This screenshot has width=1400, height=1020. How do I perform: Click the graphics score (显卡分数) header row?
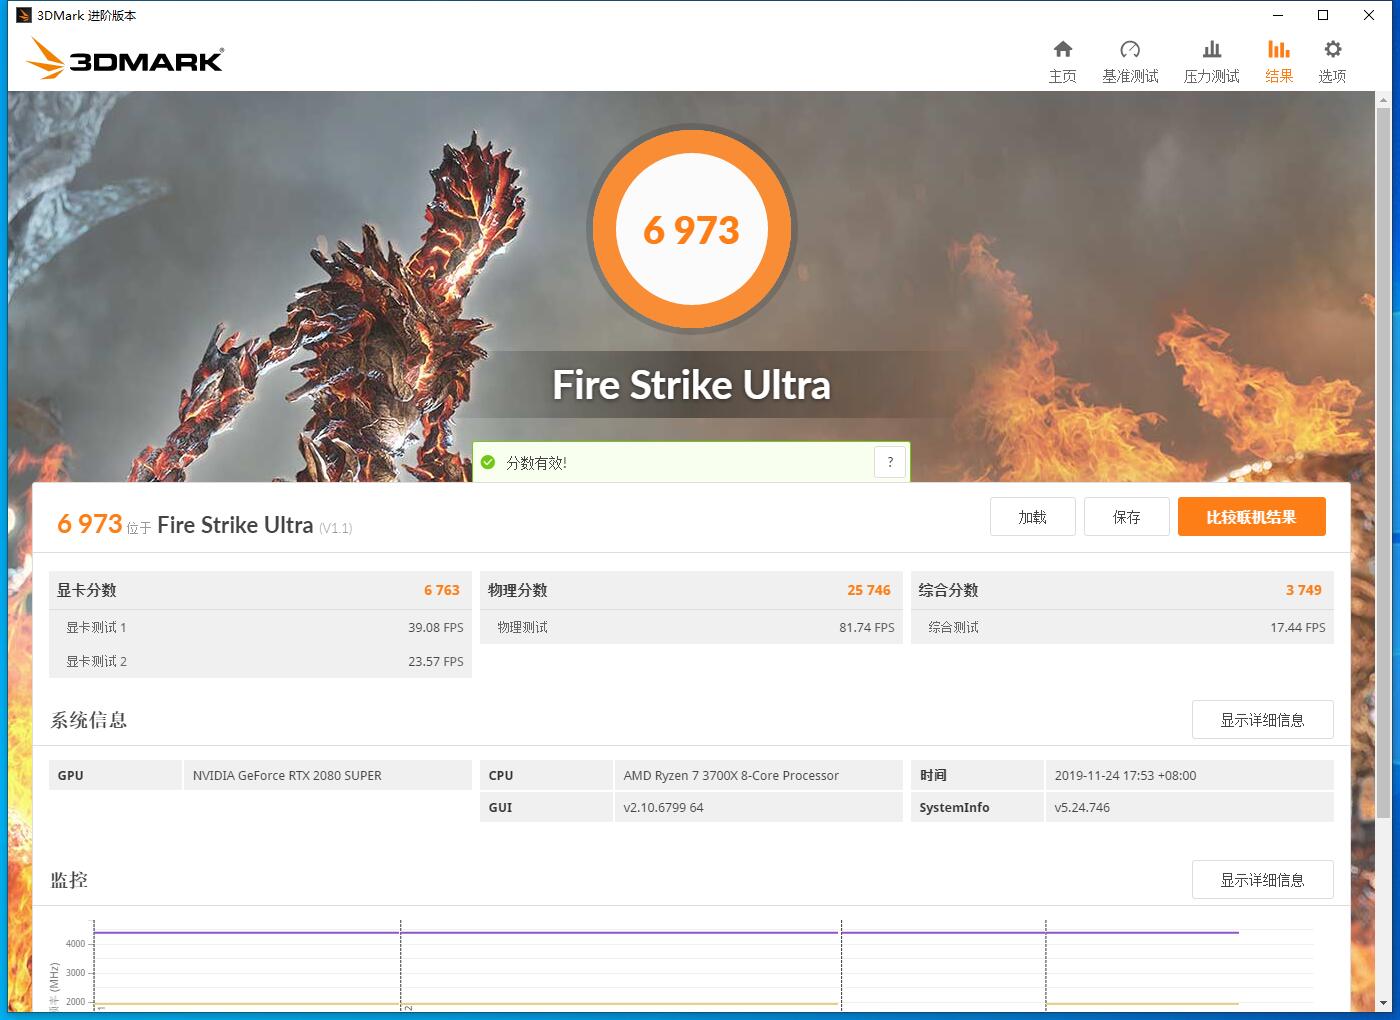point(259,590)
